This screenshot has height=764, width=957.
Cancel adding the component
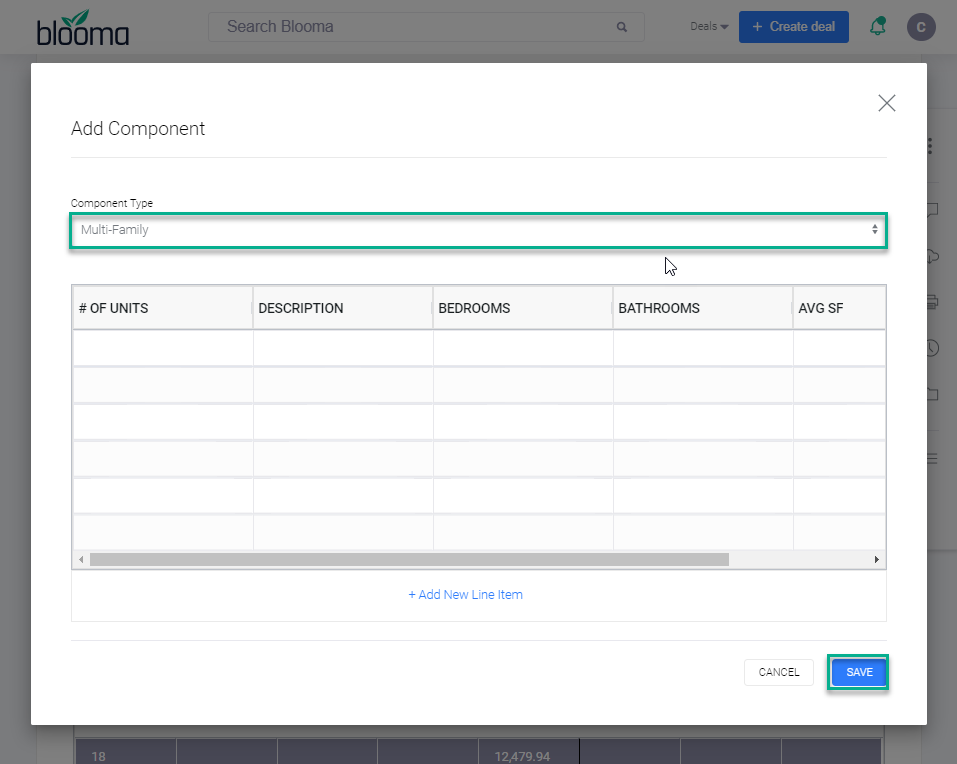coord(779,672)
